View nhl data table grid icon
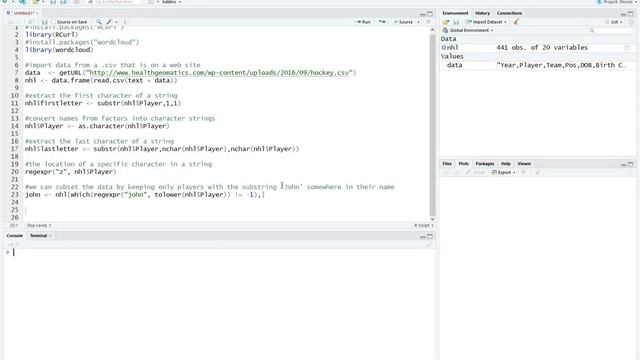Viewport: 640px width, 360px height. pyautogui.click(x=627, y=48)
